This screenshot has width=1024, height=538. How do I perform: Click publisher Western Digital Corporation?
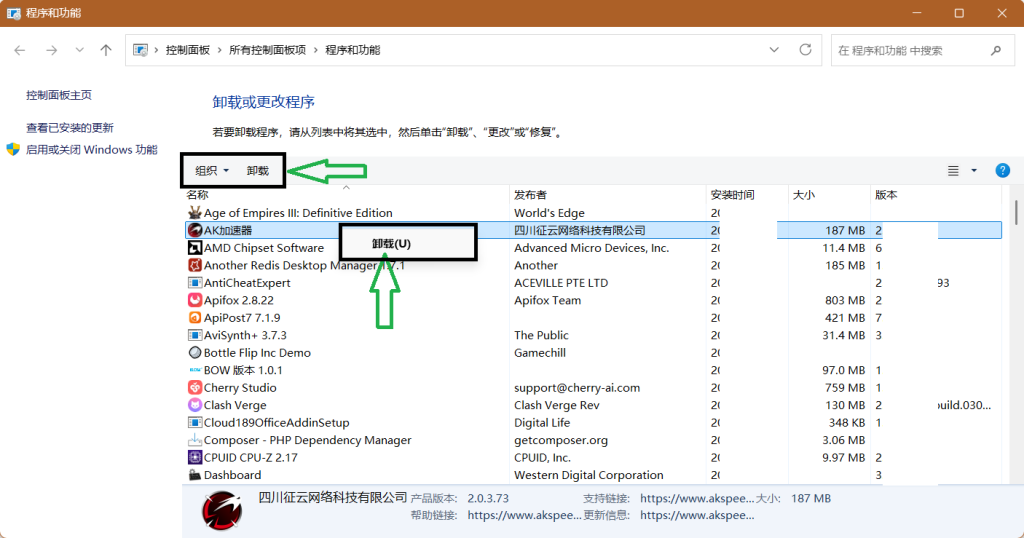tap(588, 475)
